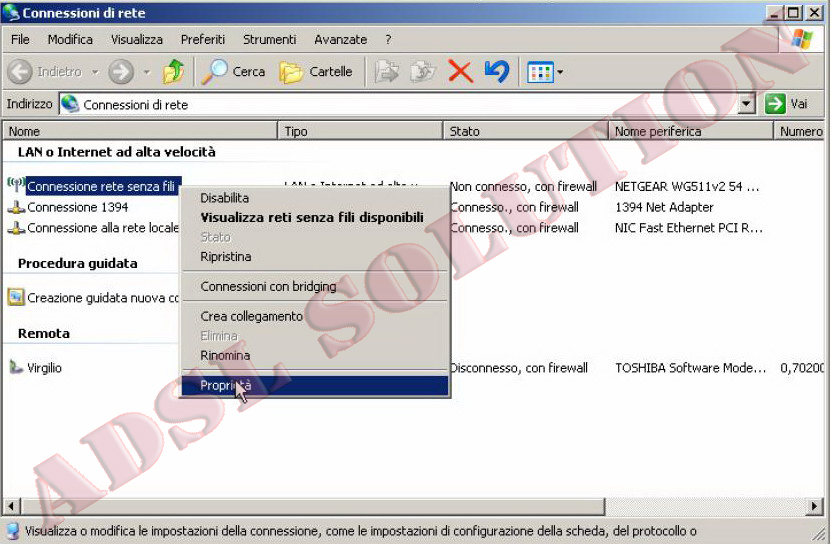The image size is (831, 544).
Task: Select the Virgilio dial-up connection icon
Action: click(x=16, y=368)
